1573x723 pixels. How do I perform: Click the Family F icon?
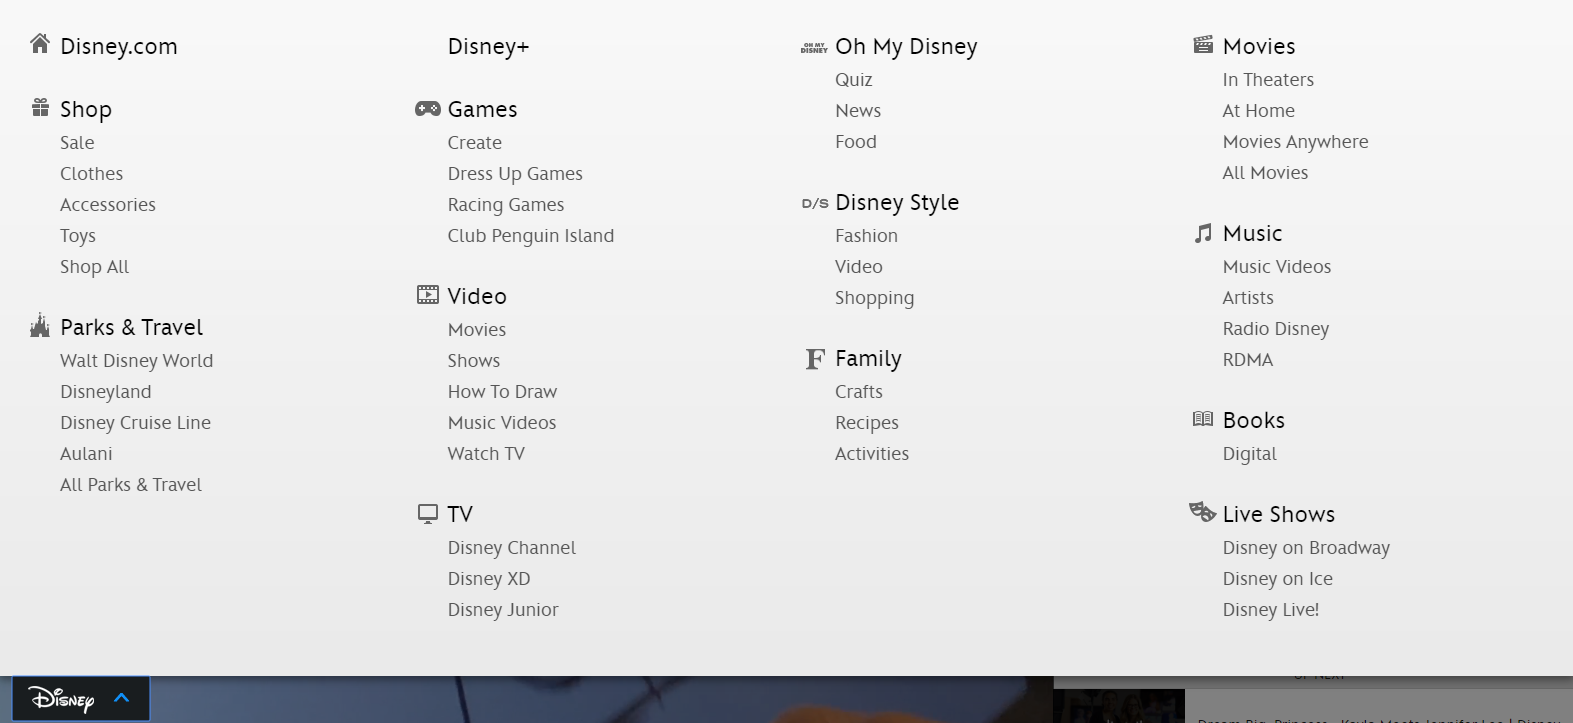(815, 358)
